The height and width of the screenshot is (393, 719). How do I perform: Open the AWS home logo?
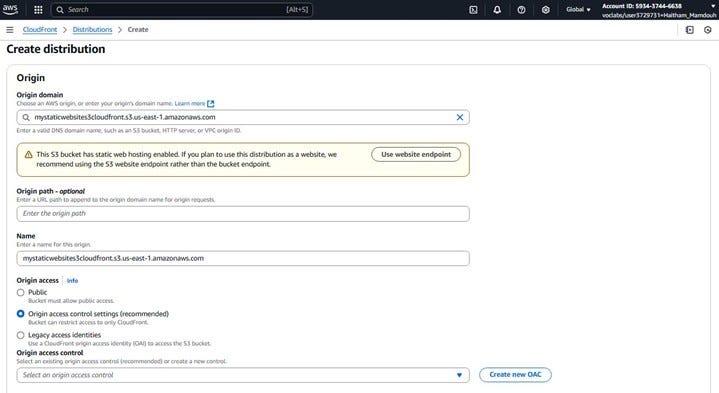tap(10, 9)
